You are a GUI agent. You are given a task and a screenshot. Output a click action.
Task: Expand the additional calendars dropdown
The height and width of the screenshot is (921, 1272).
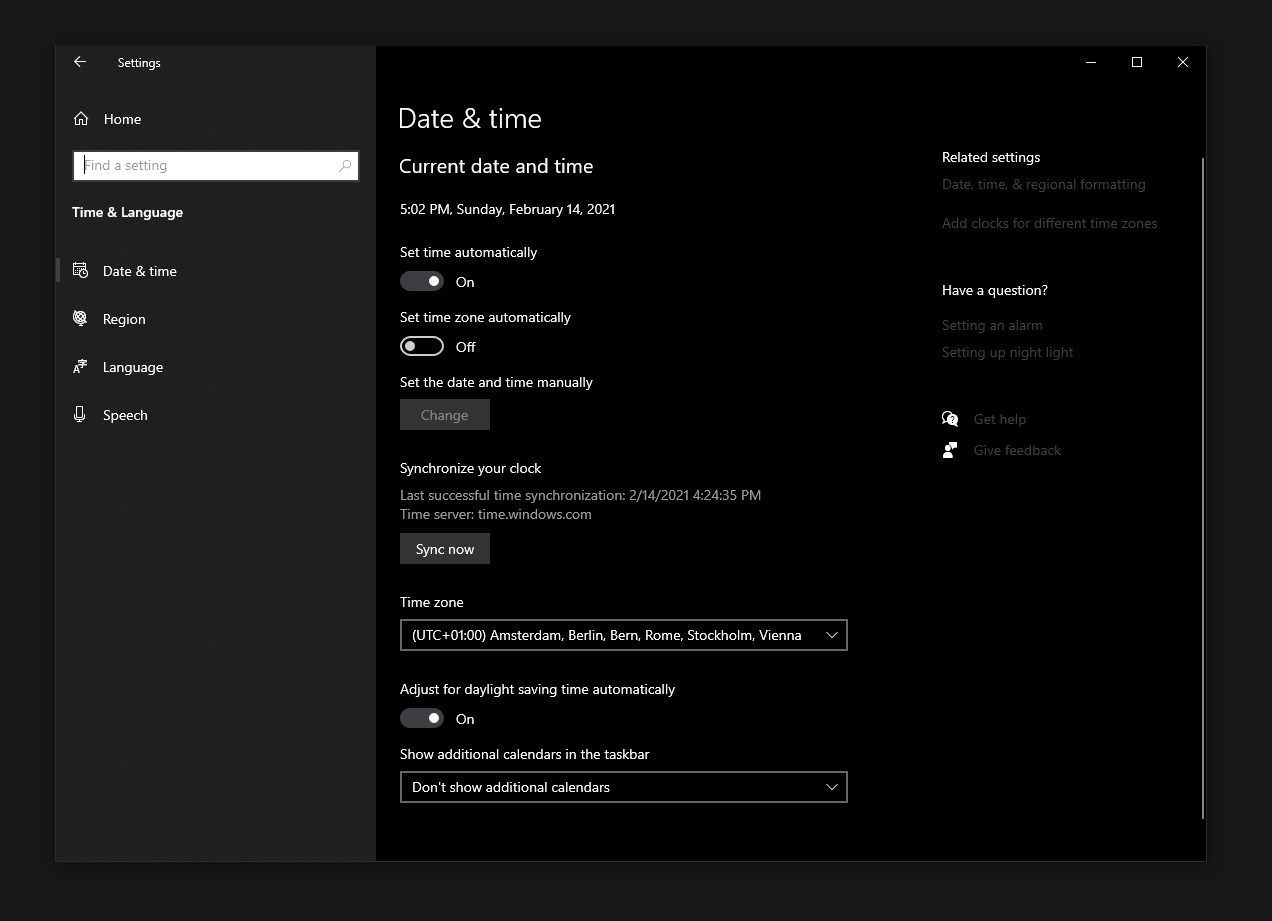click(624, 787)
